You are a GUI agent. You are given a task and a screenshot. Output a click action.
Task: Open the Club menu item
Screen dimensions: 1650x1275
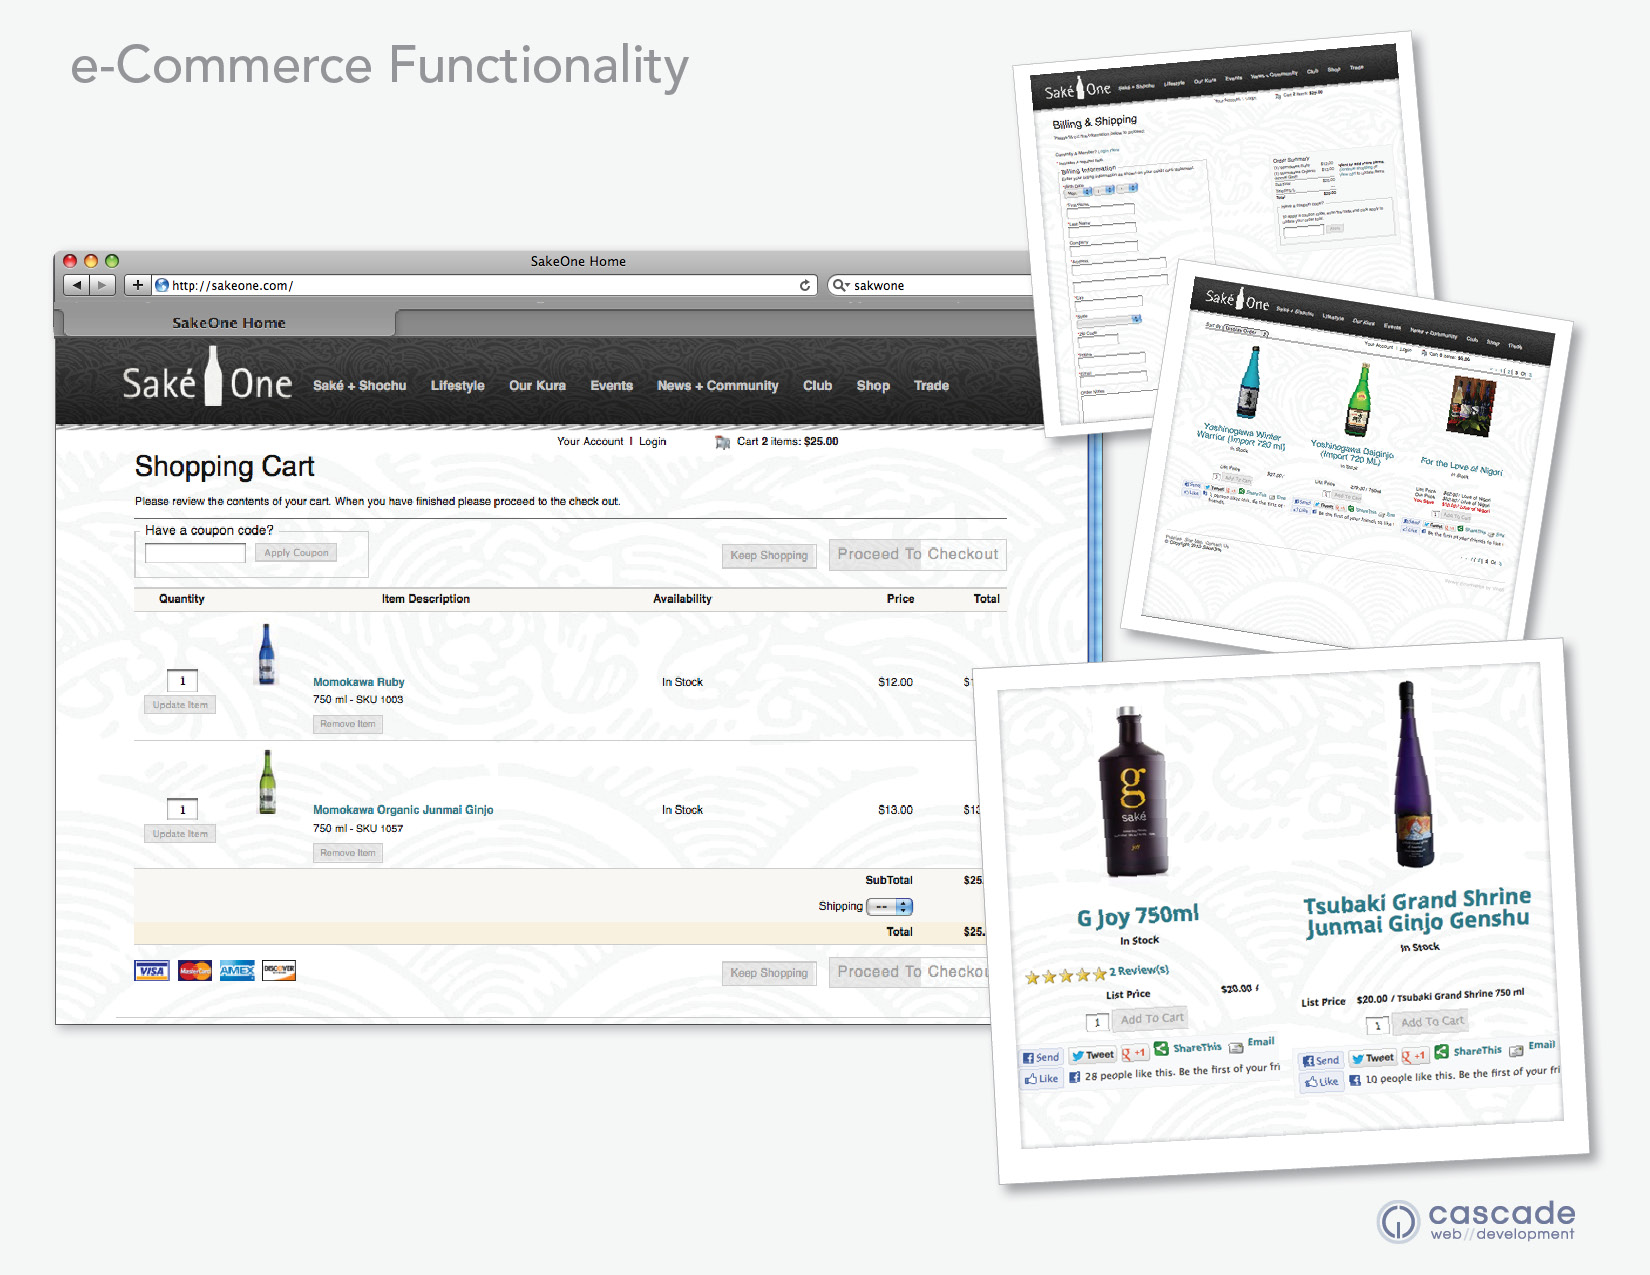click(x=817, y=386)
